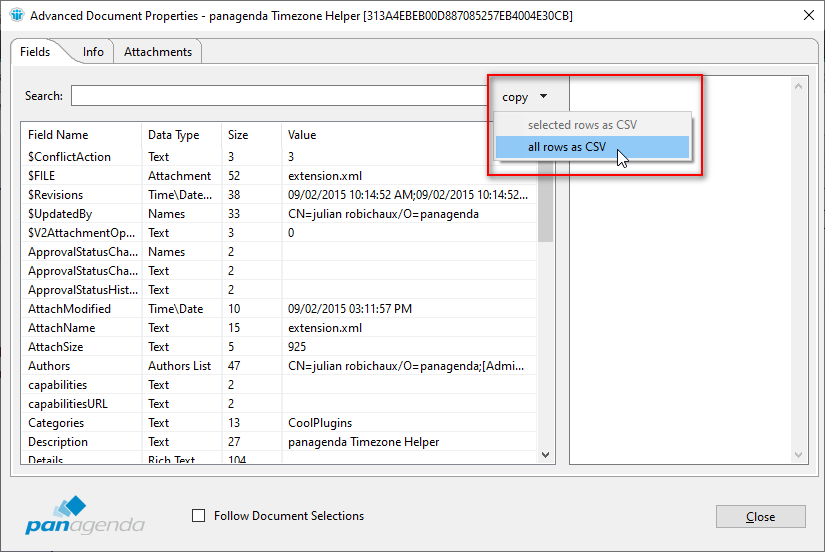Click the Close button

coord(760,517)
